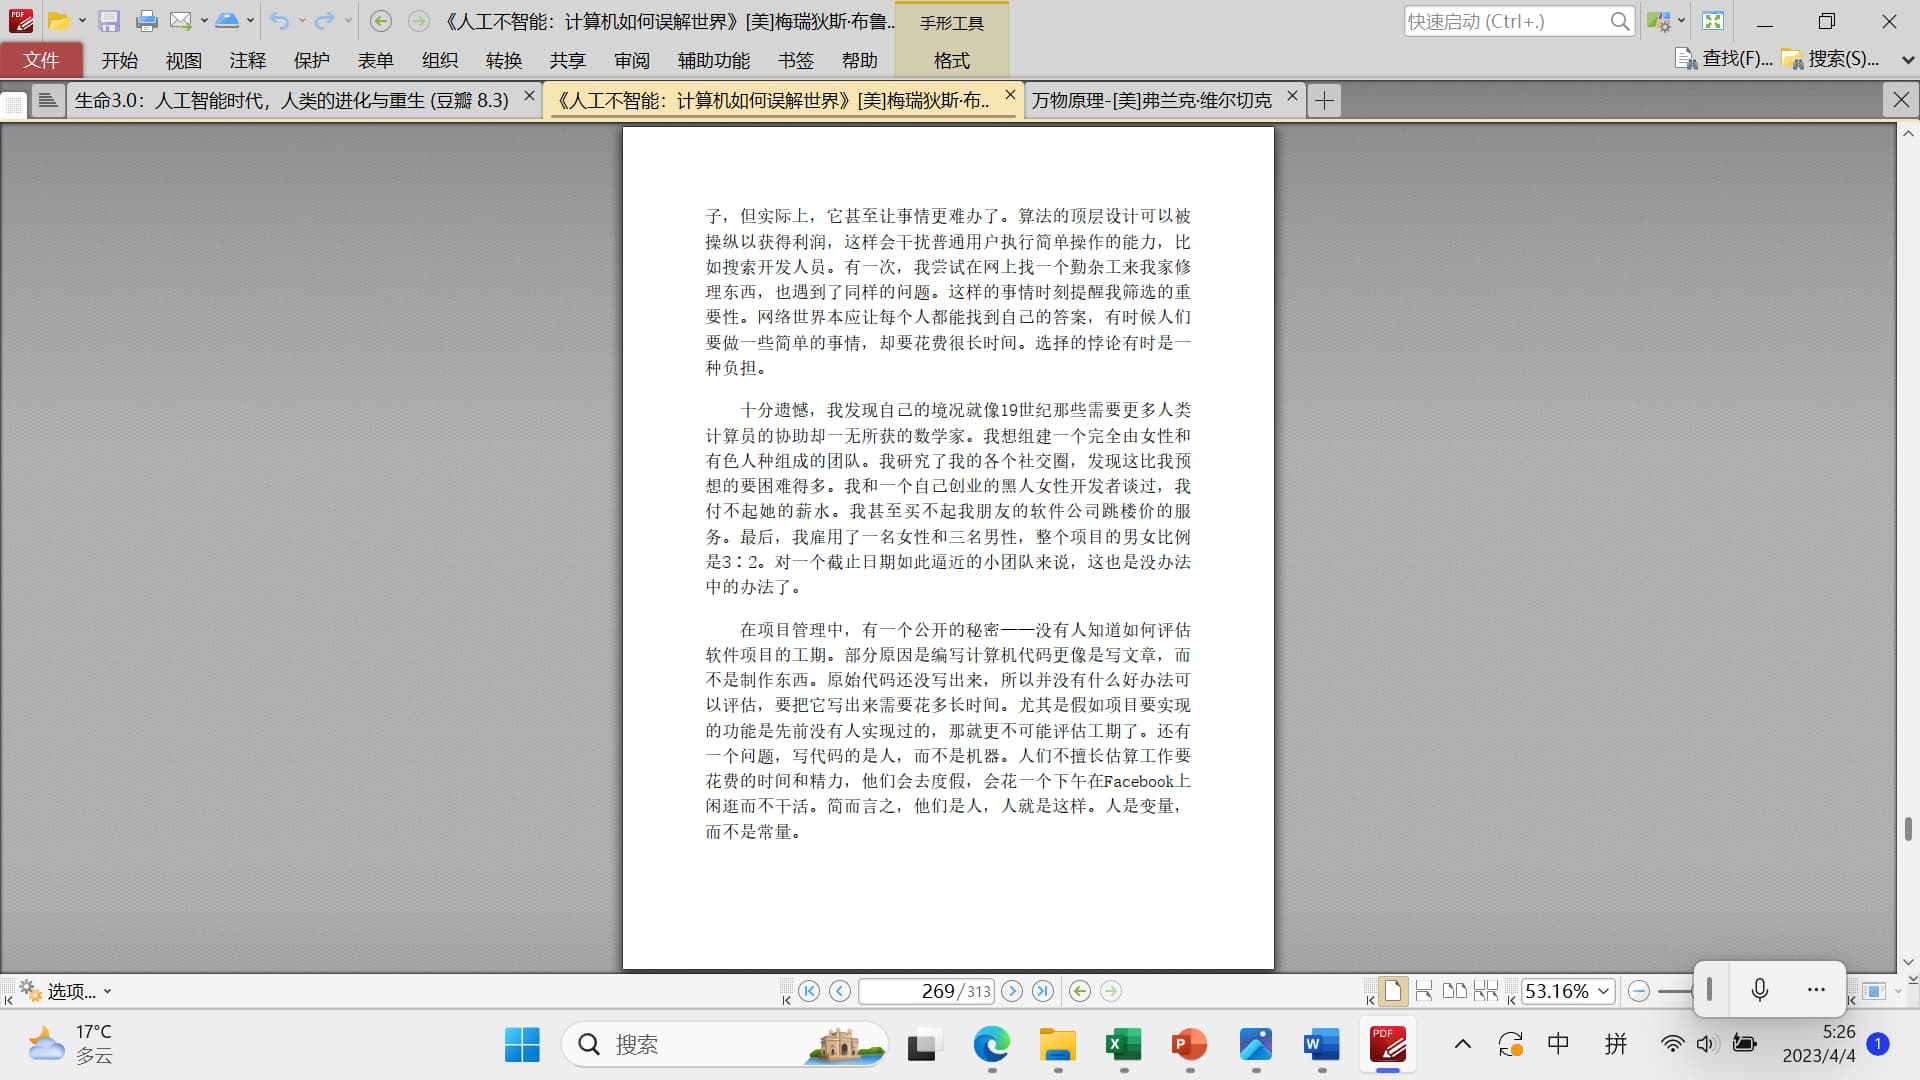Image resolution: width=1920 pixels, height=1080 pixels.
Task: Open Microsoft Edge from the taskbar
Action: coord(991,1045)
